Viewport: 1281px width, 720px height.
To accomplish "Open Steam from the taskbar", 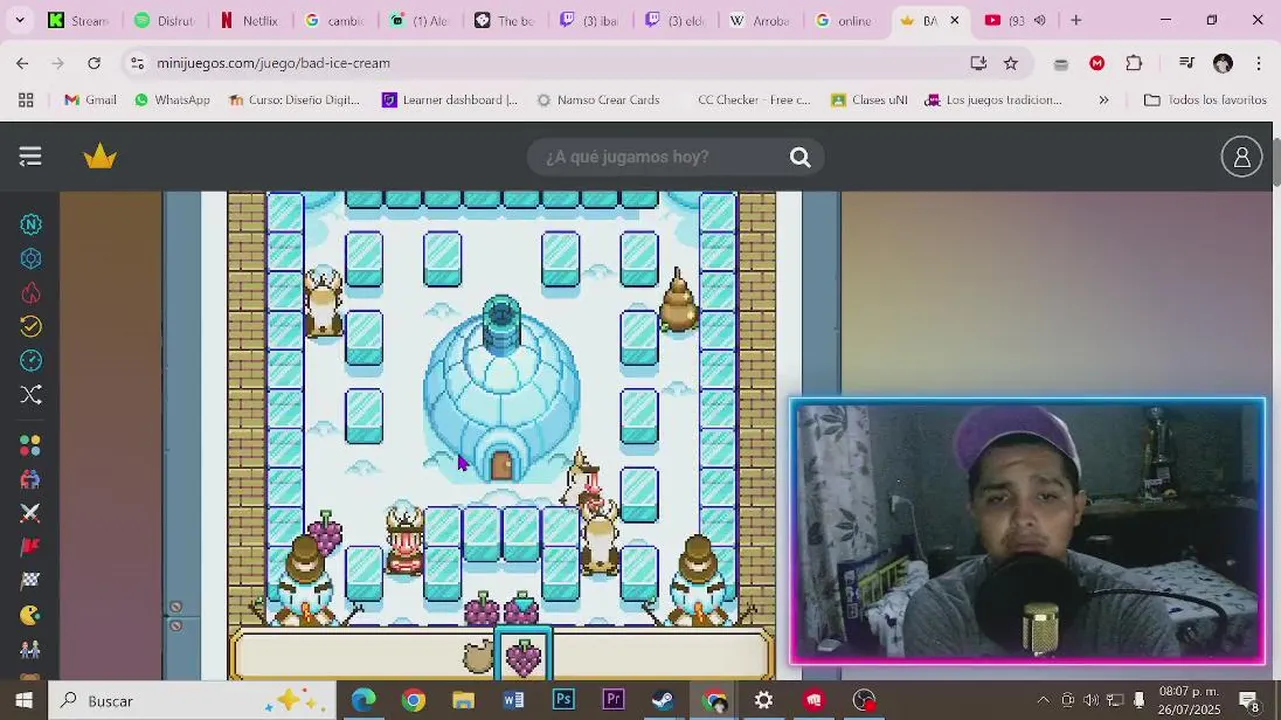I will (663, 701).
